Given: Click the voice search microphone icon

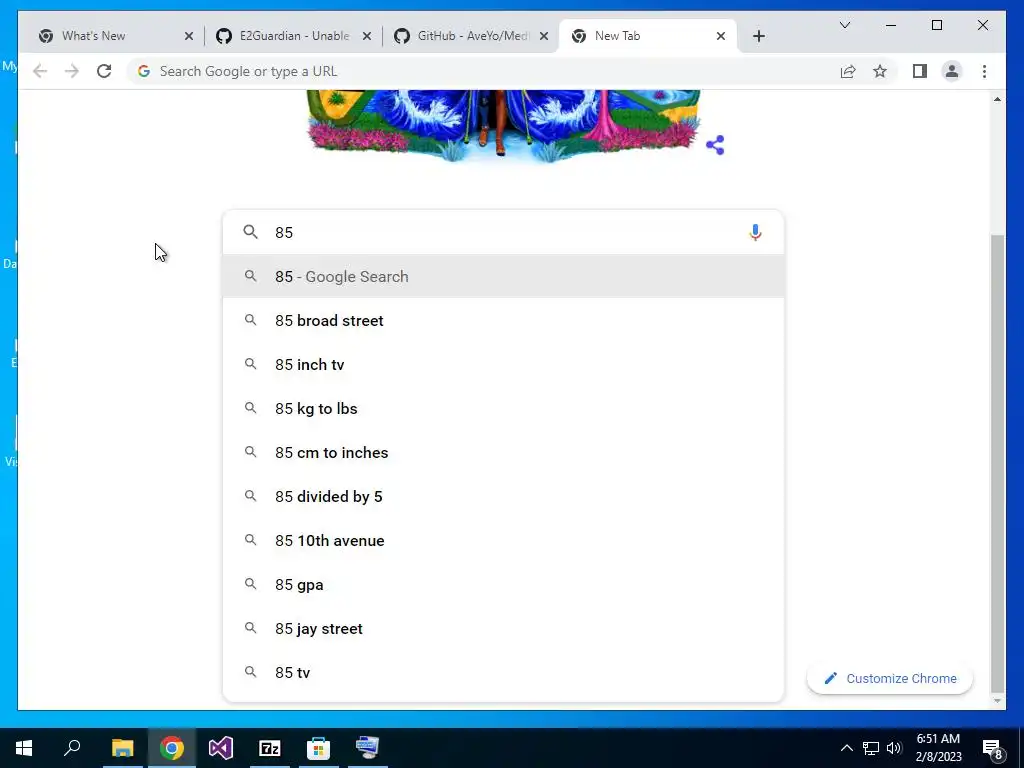Looking at the screenshot, I should (755, 232).
